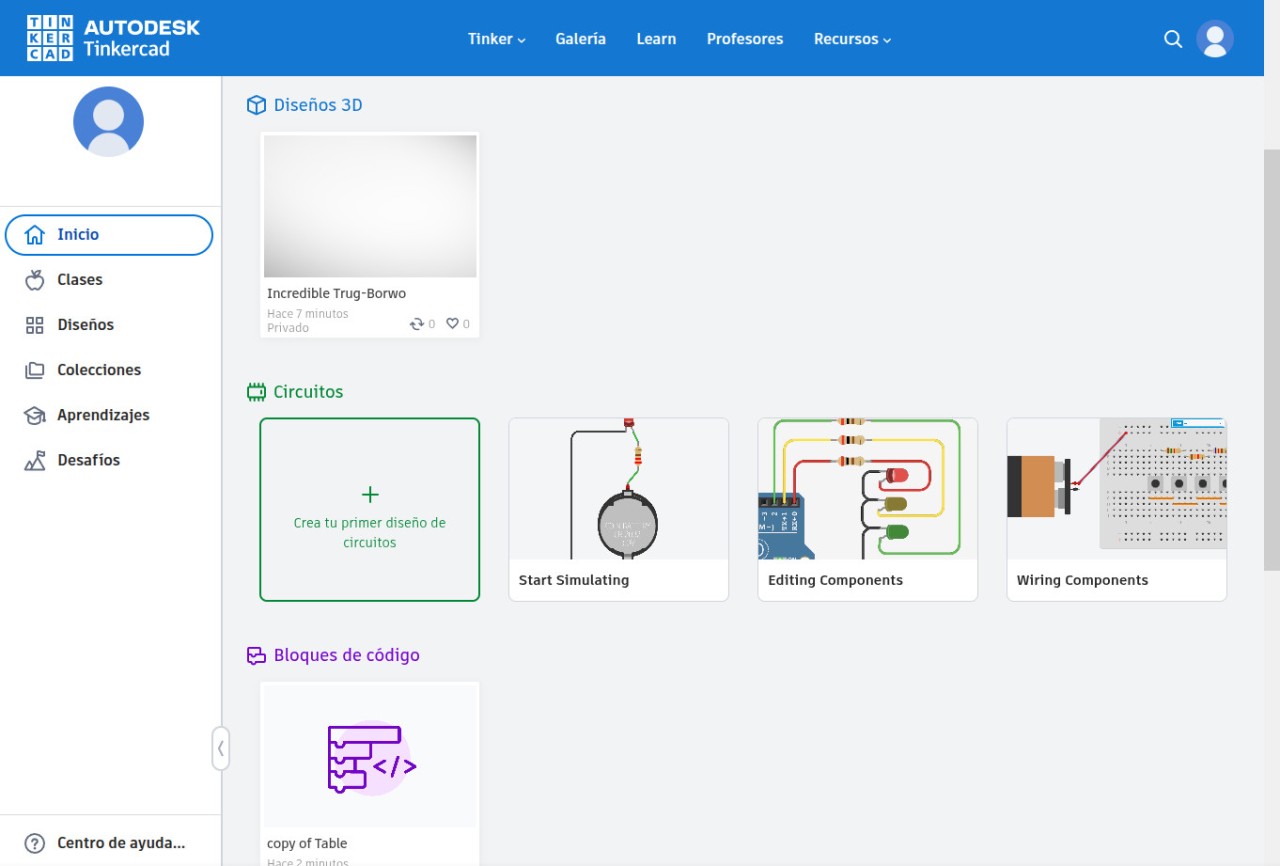This screenshot has height=866, width=1280.
Task: Collapse the left sidebar with the arrow handle
Action: click(220, 748)
